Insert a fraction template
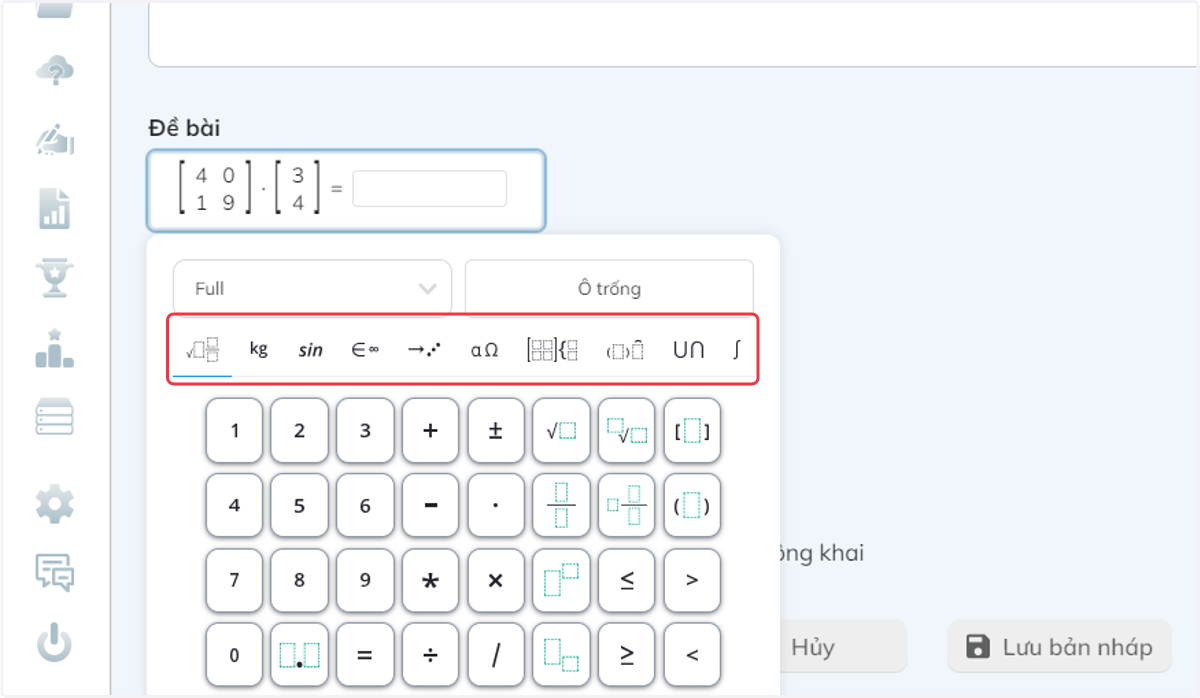 (x=561, y=505)
